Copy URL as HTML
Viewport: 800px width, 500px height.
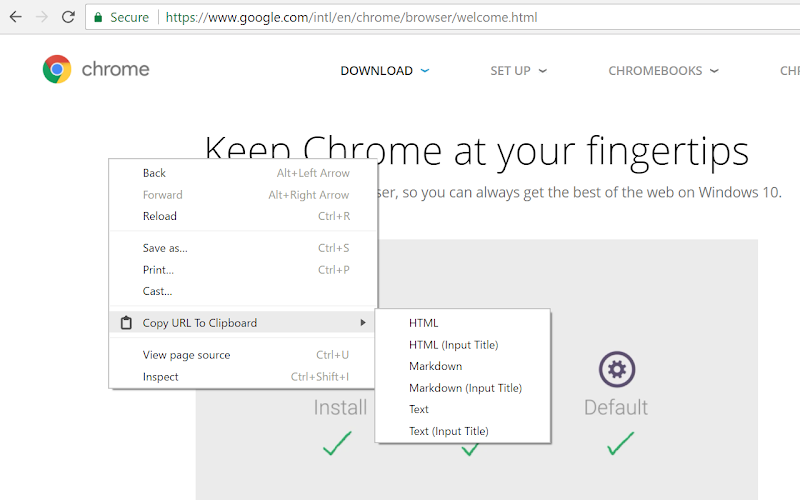tap(462, 323)
